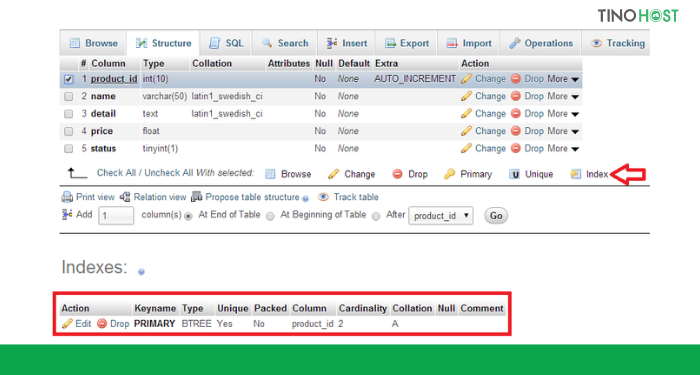The image size is (700, 375).
Task: Click Change pencil icon for name
Action: click(x=467, y=96)
